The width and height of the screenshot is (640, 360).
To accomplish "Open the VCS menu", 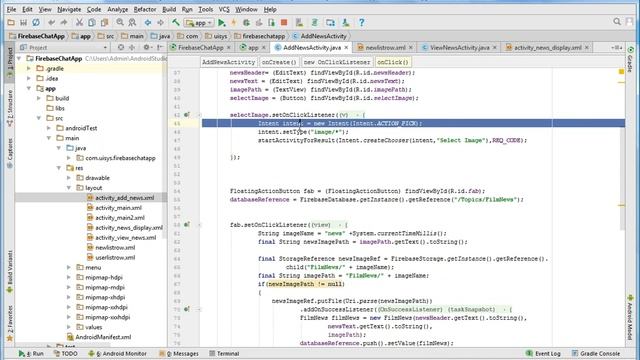I will point(224,9).
